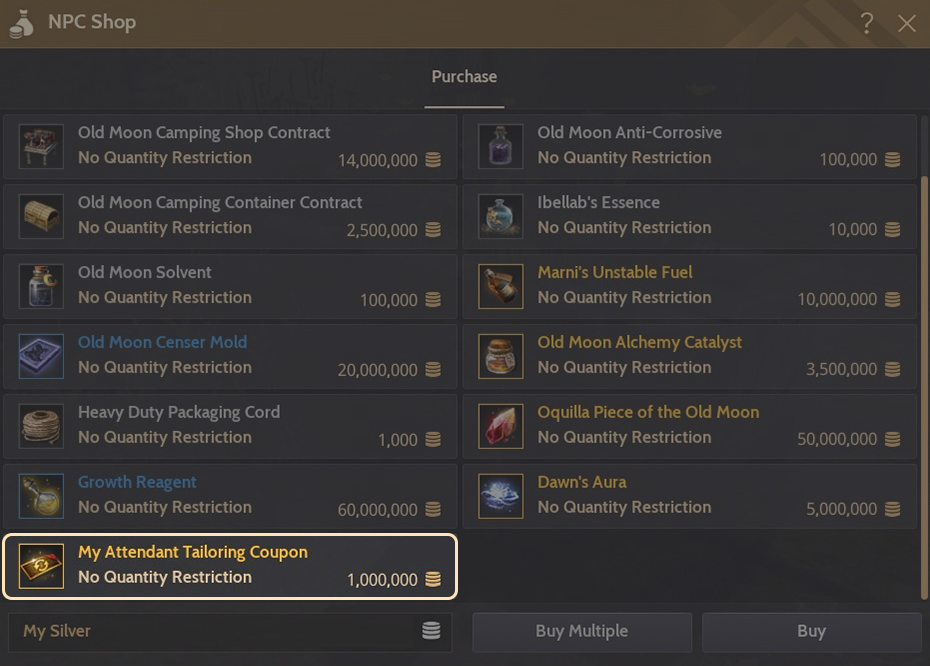Click the Heavy Duty Packaging Cord icon

(x=41, y=427)
